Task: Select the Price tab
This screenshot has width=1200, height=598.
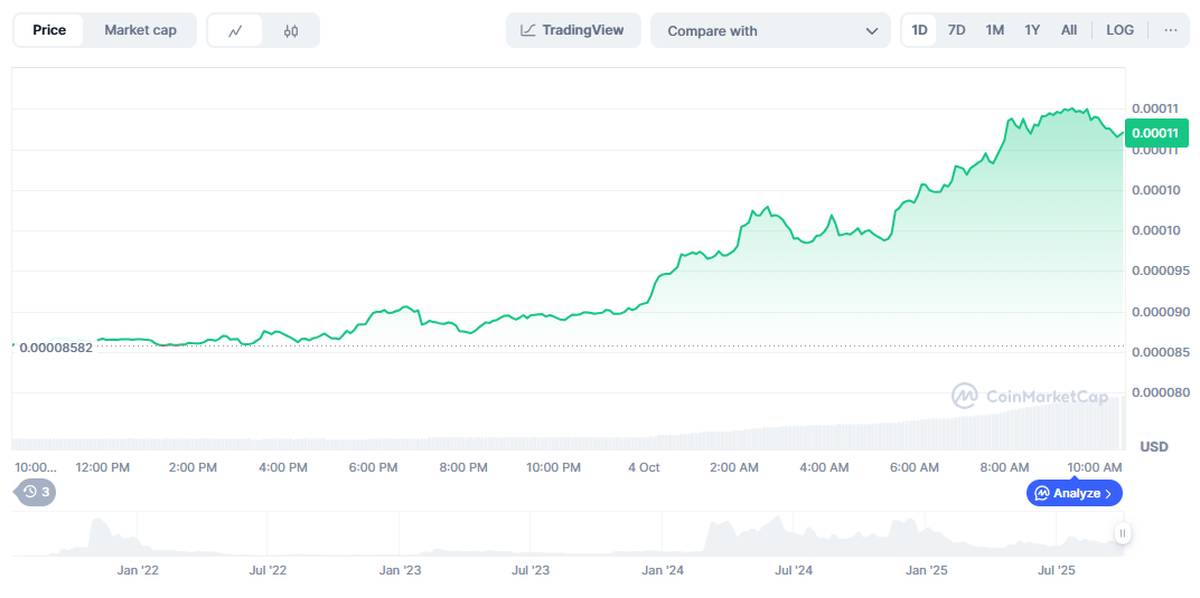Action: click(x=49, y=30)
